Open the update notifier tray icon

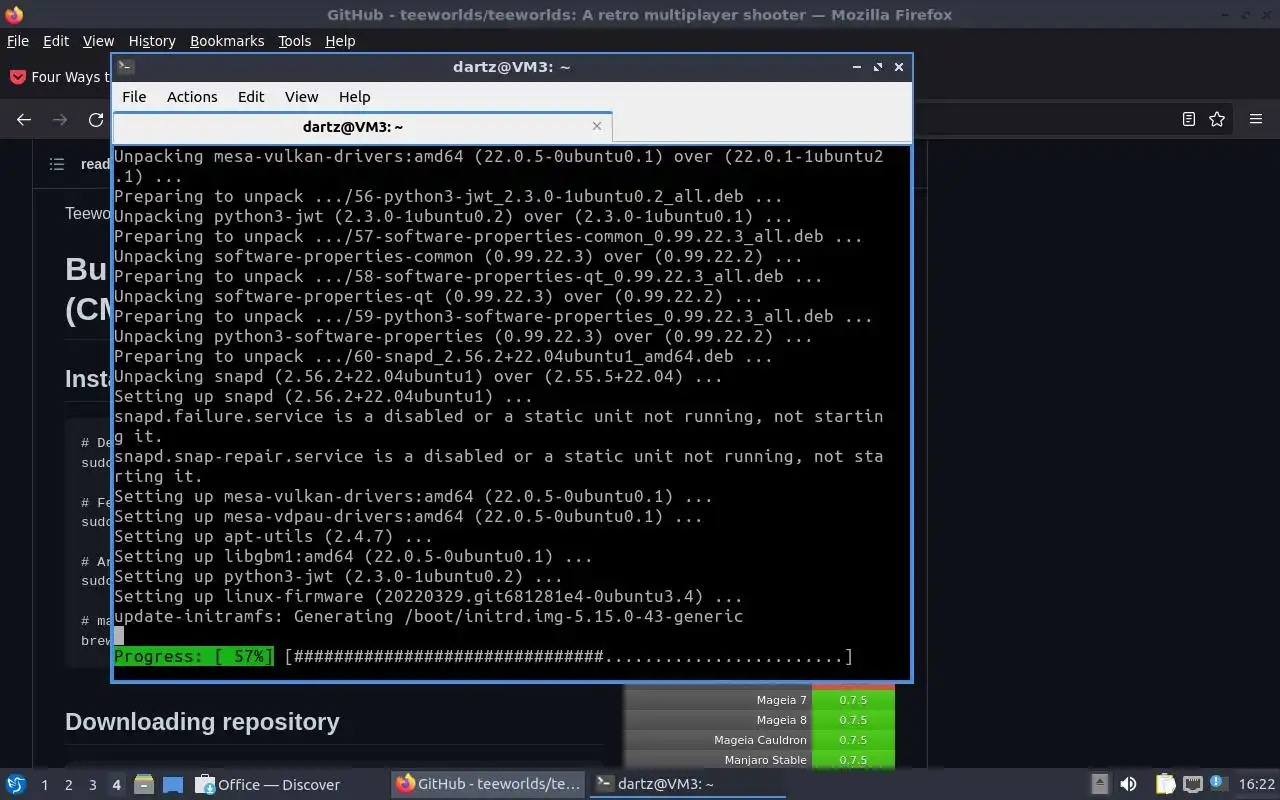(1218, 784)
